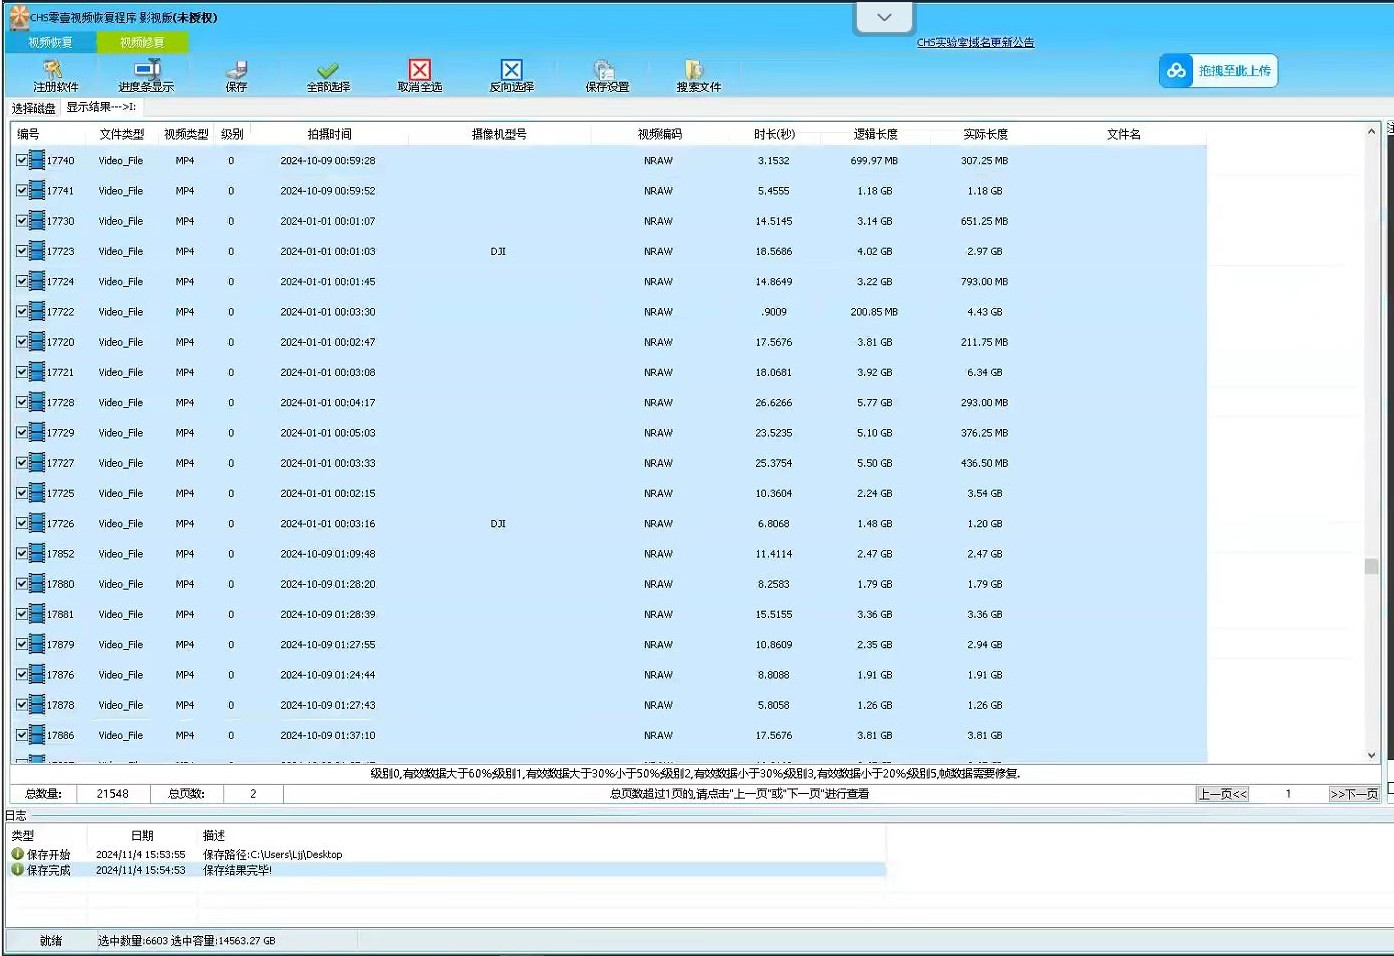Switch to the 视频恢复 tab
Screen dimensions: 1394x956
point(50,42)
